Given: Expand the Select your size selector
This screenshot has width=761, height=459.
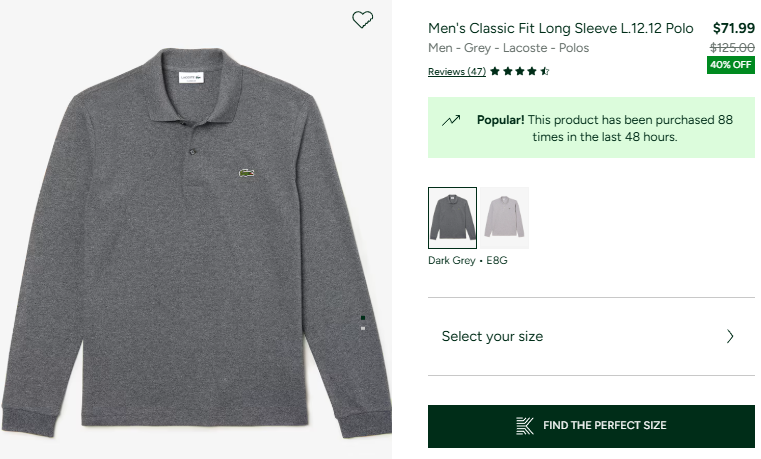Looking at the screenshot, I should pyautogui.click(x=590, y=336).
